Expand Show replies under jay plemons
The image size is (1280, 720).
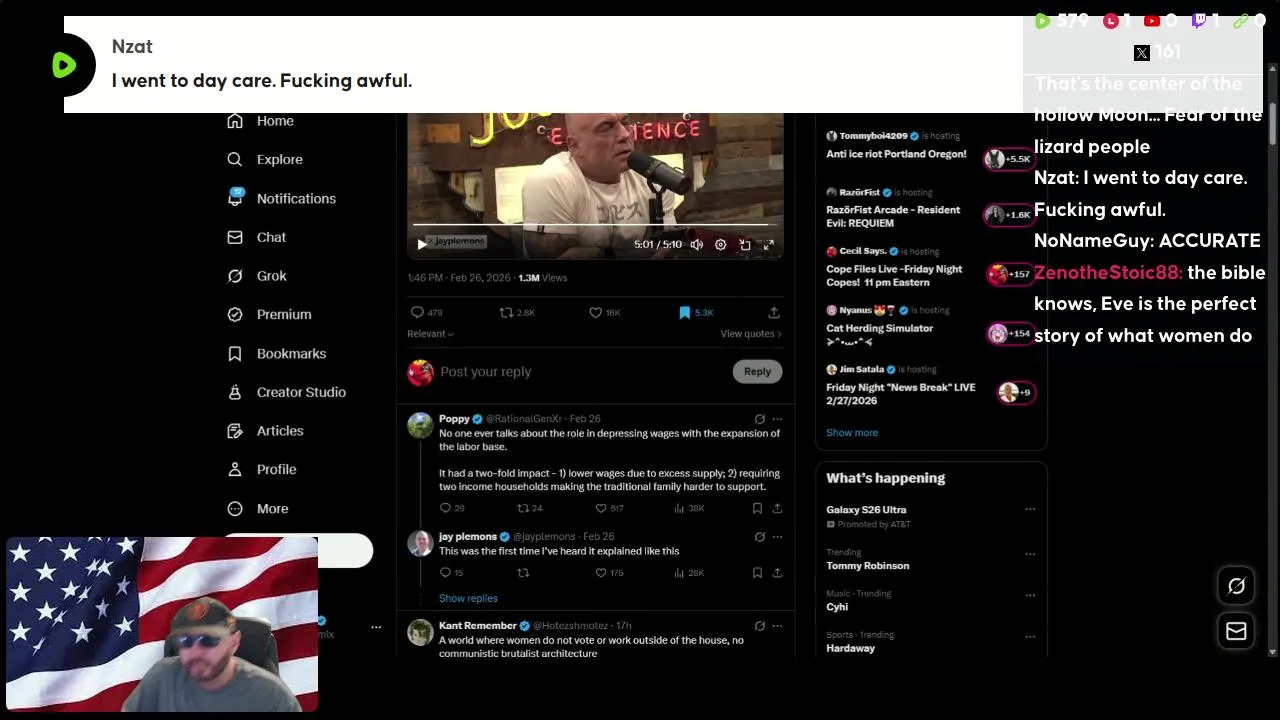468,598
